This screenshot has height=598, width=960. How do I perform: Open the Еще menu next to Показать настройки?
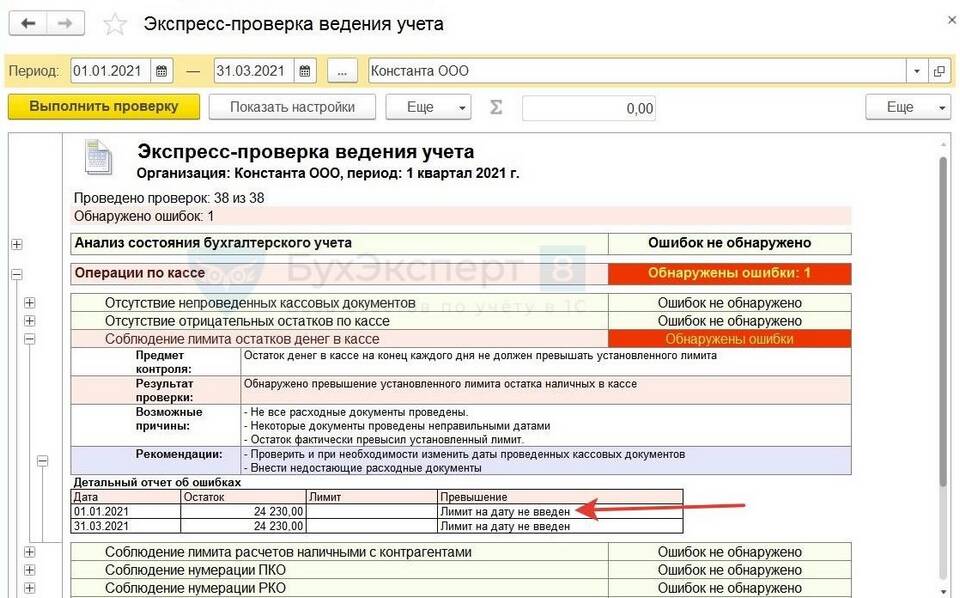click(x=428, y=107)
